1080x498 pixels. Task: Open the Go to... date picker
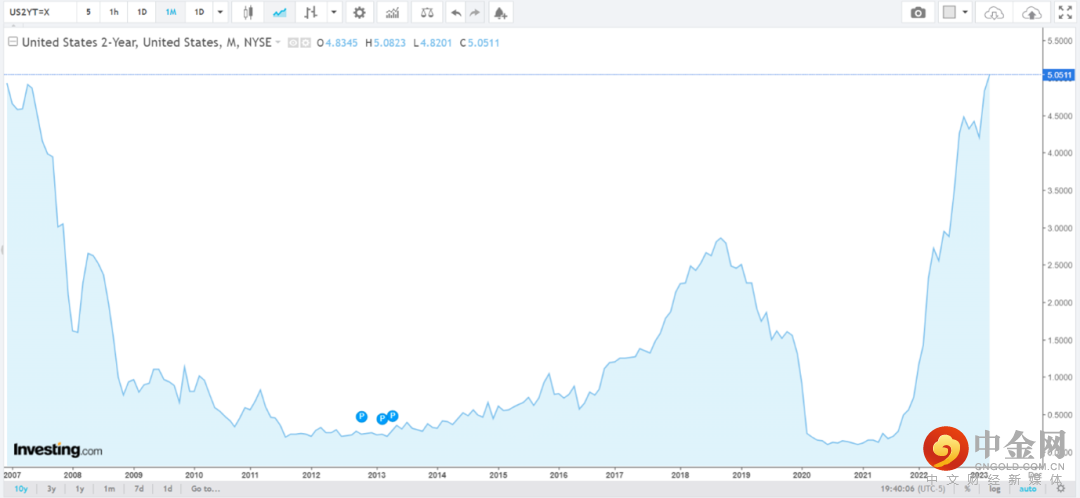pos(206,489)
